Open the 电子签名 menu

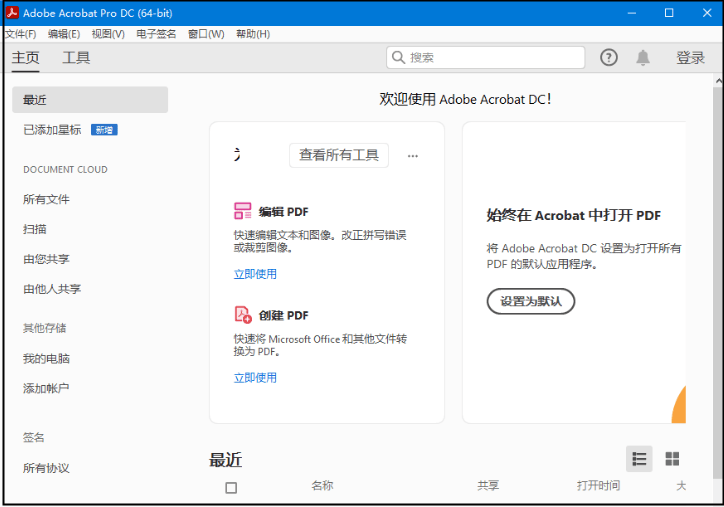(156, 34)
